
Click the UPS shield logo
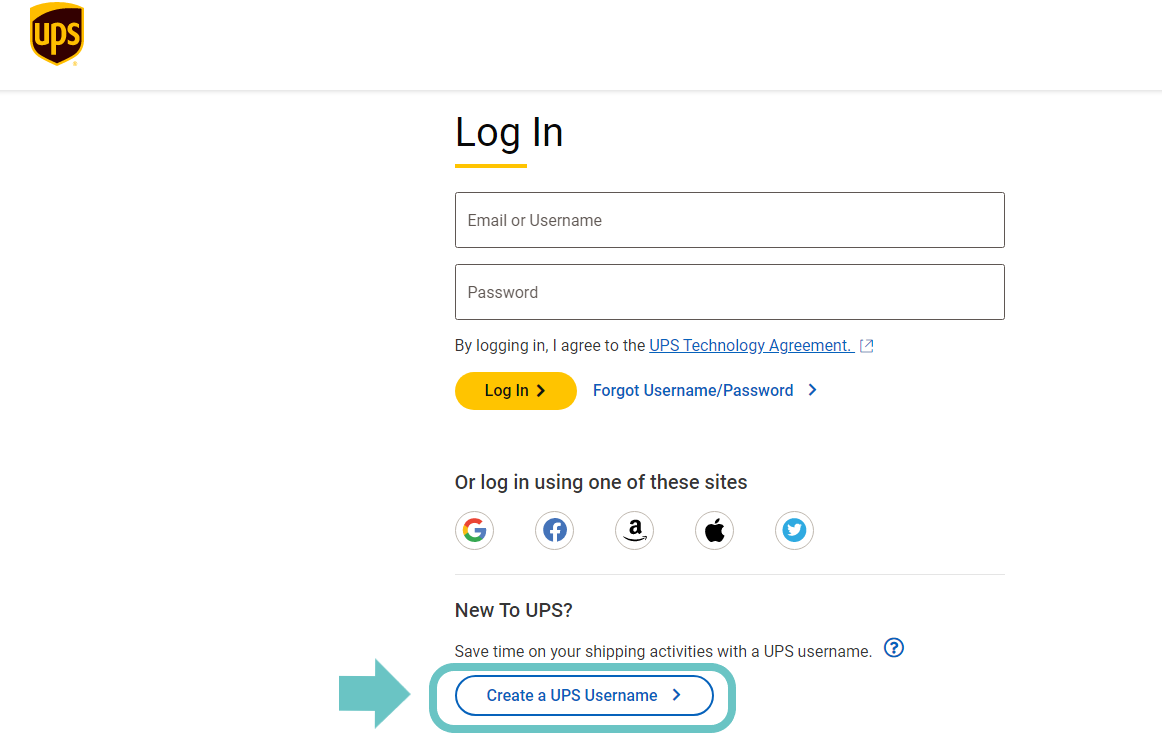pyautogui.click(x=57, y=33)
